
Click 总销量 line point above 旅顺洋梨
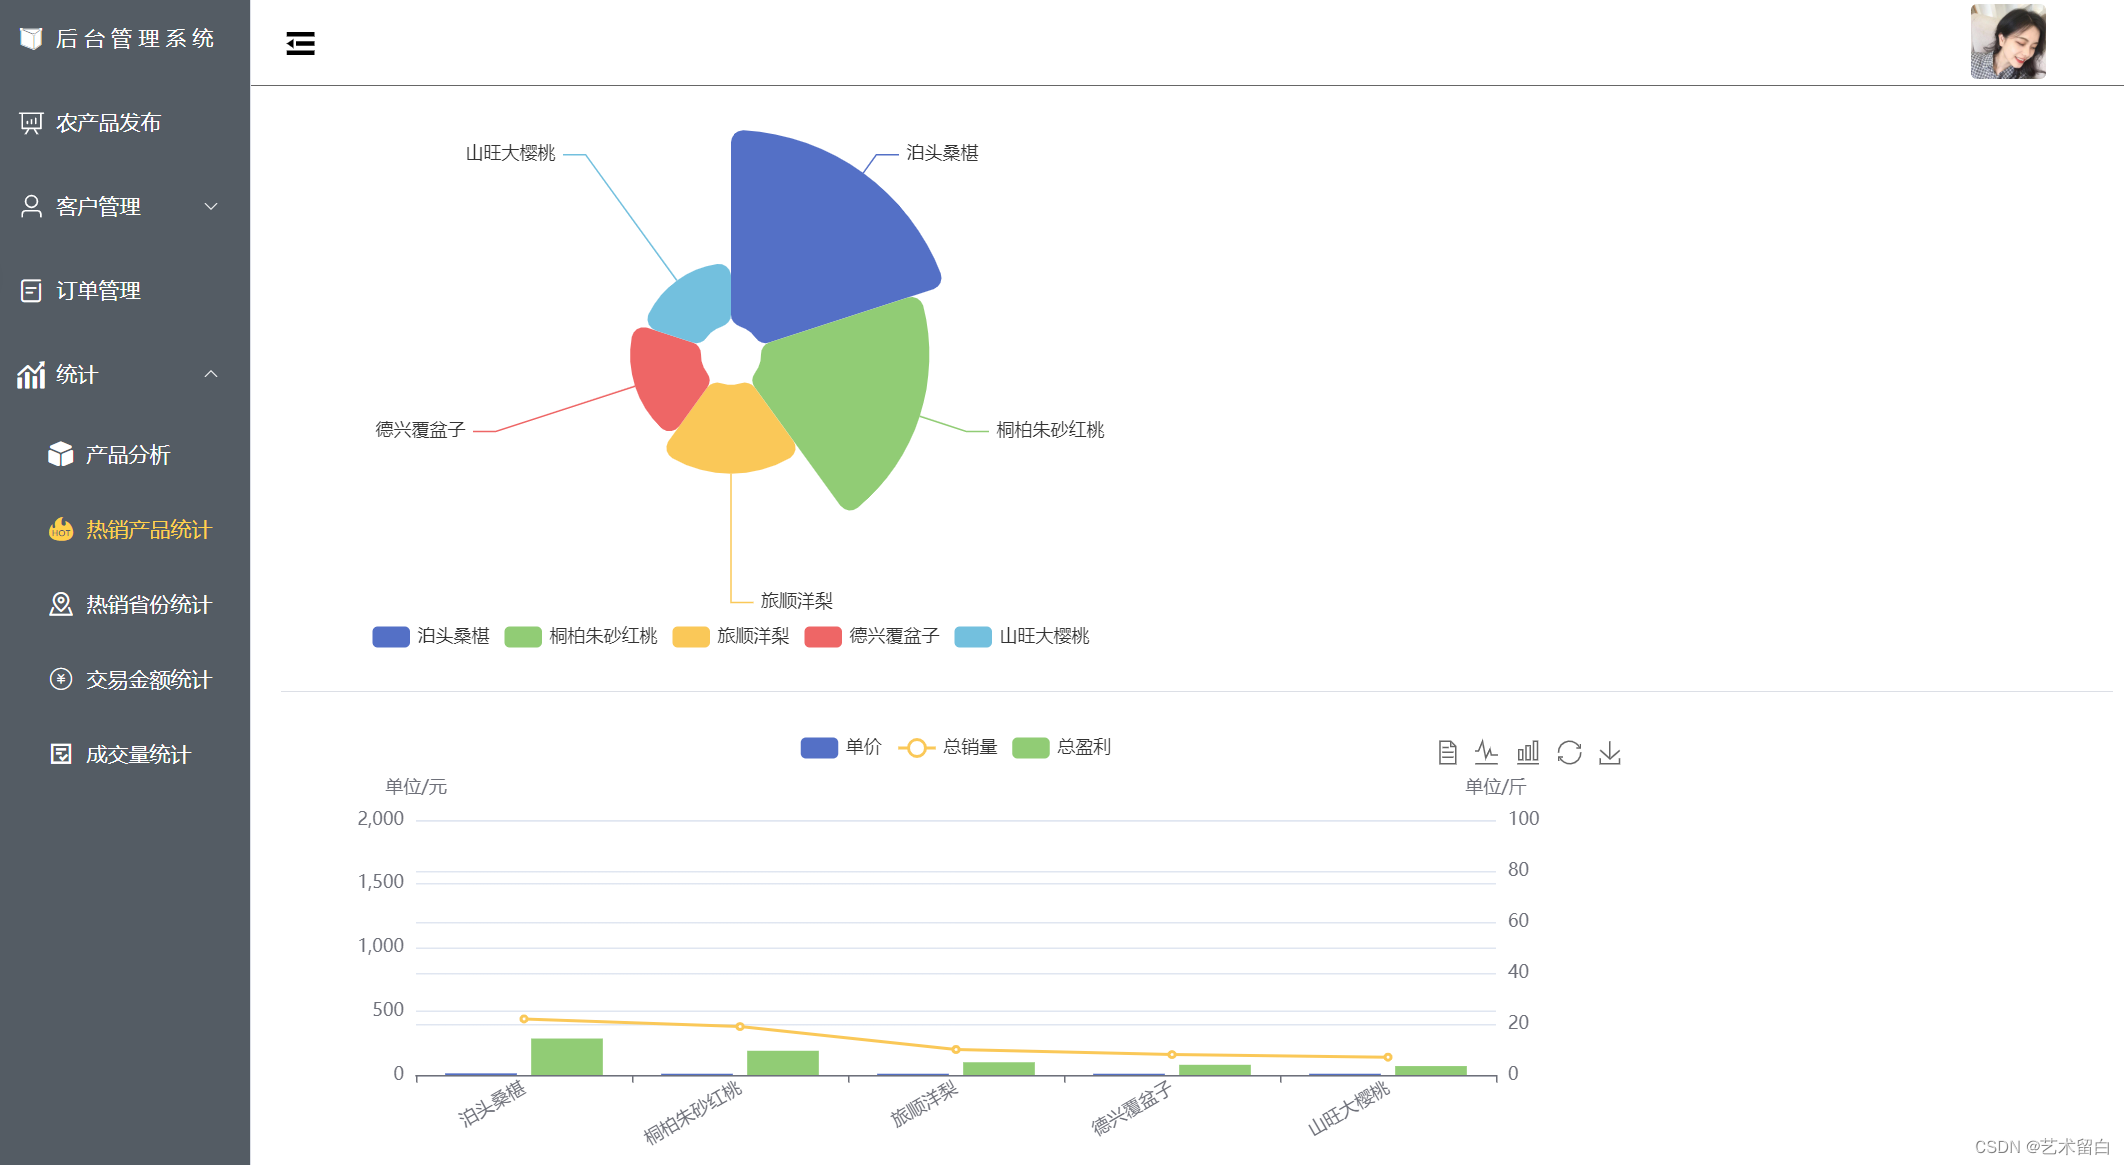coord(956,1049)
